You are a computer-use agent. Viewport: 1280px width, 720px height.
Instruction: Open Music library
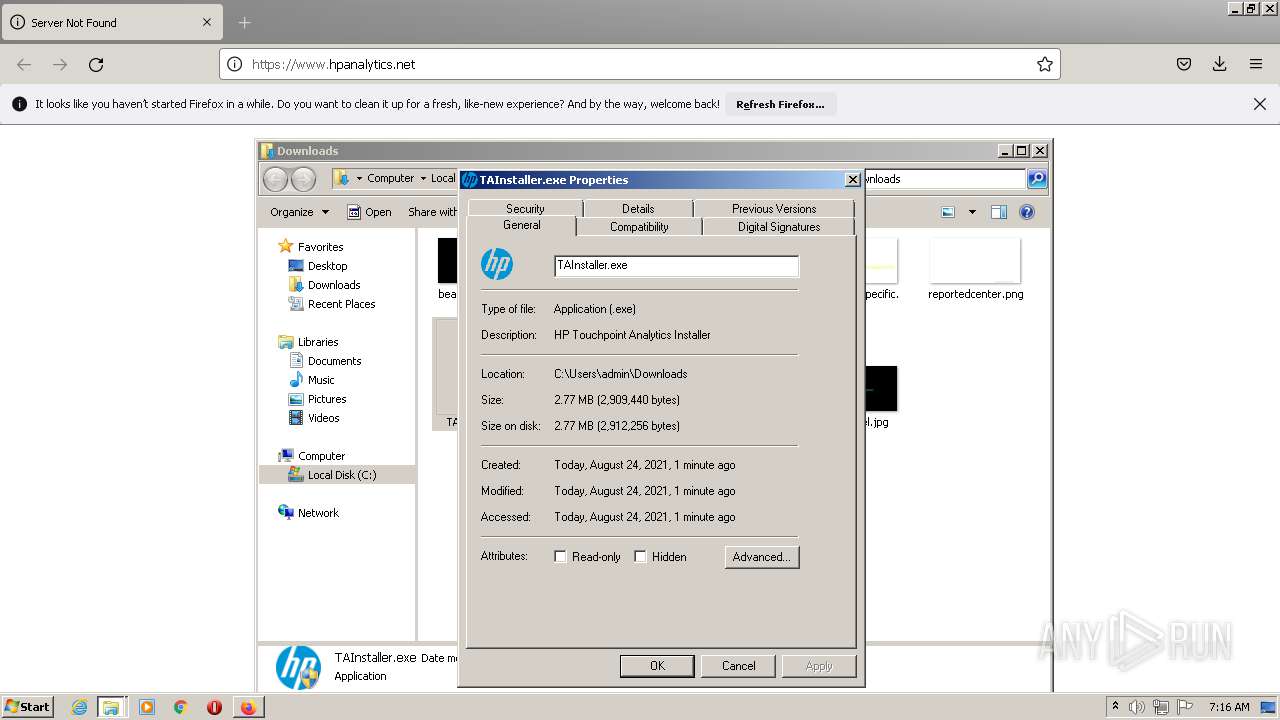tap(321, 380)
